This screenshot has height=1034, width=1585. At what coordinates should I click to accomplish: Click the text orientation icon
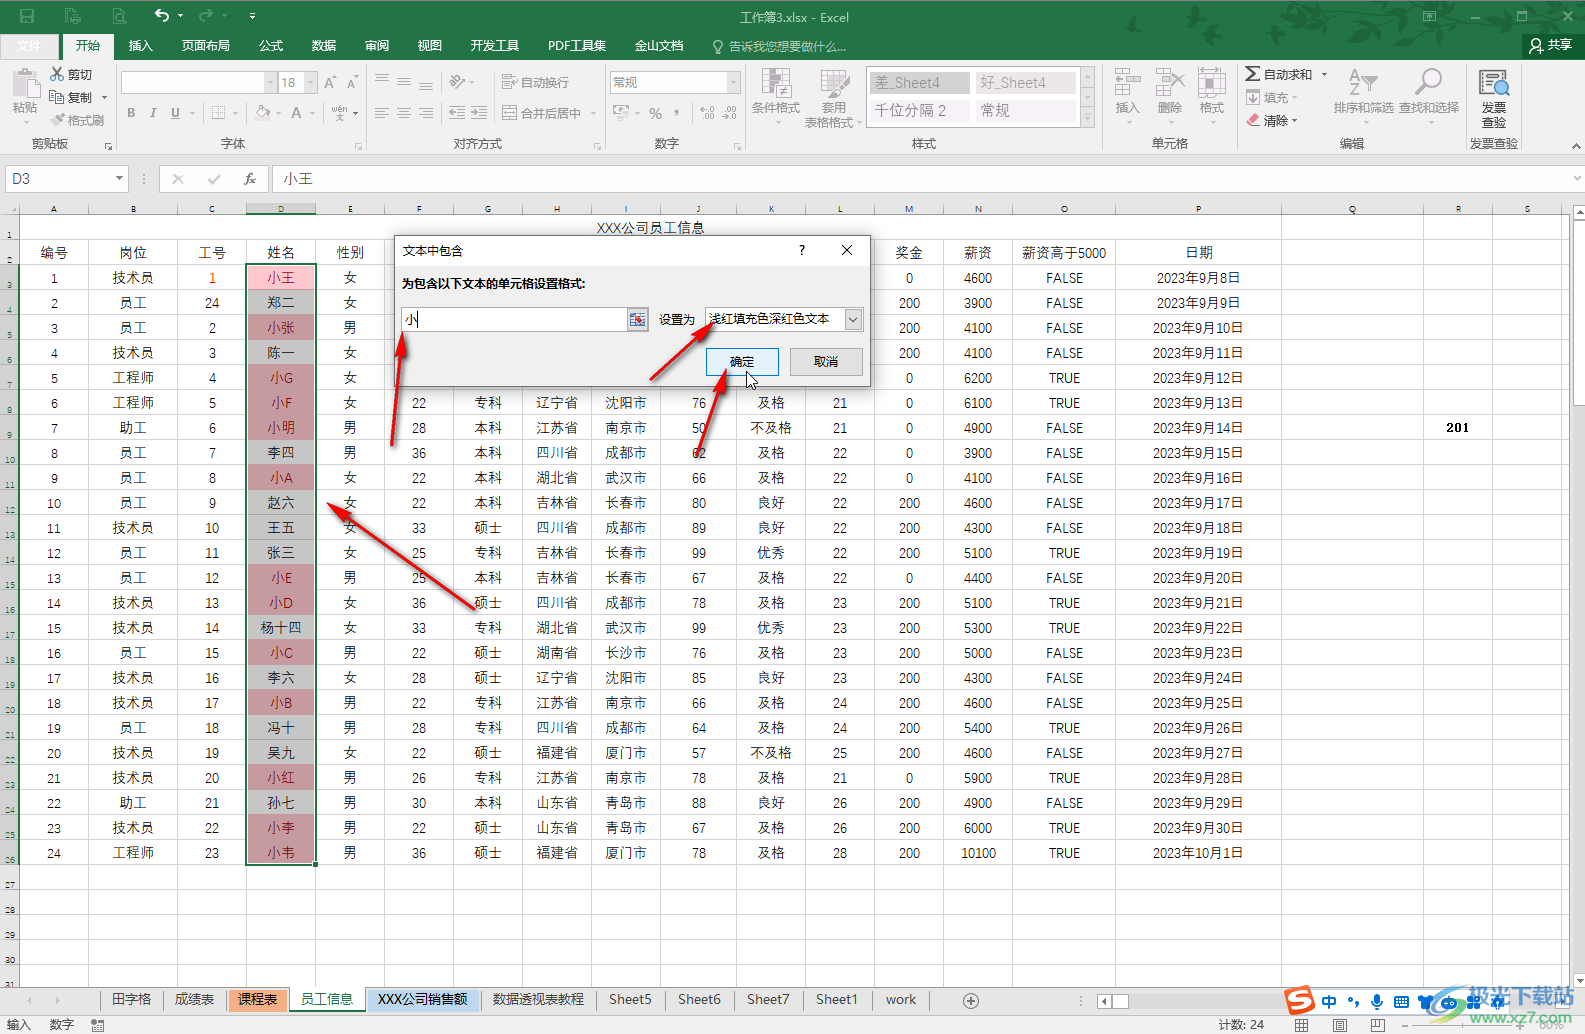(x=458, y=82)
